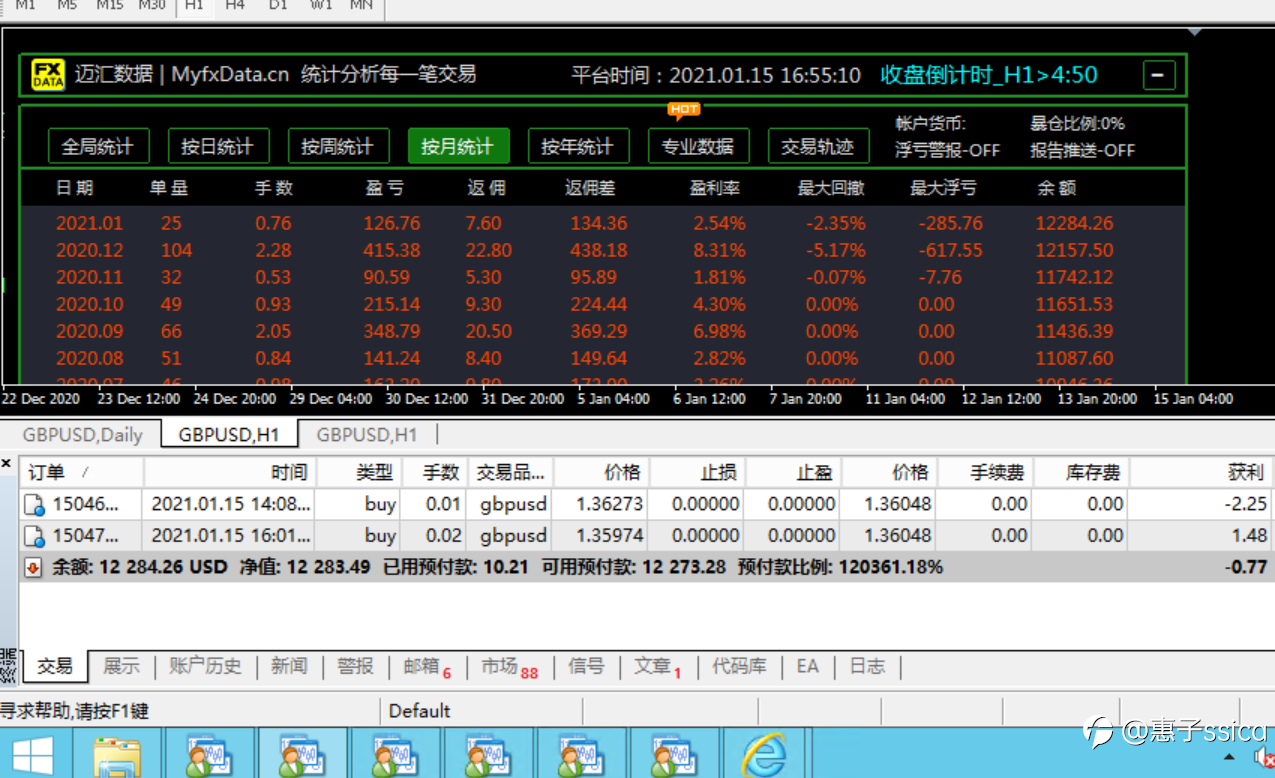The height and width of the screenshot is (778, 1275).
Task: Switch to the 新闻 tab
Action: [289, 666]
